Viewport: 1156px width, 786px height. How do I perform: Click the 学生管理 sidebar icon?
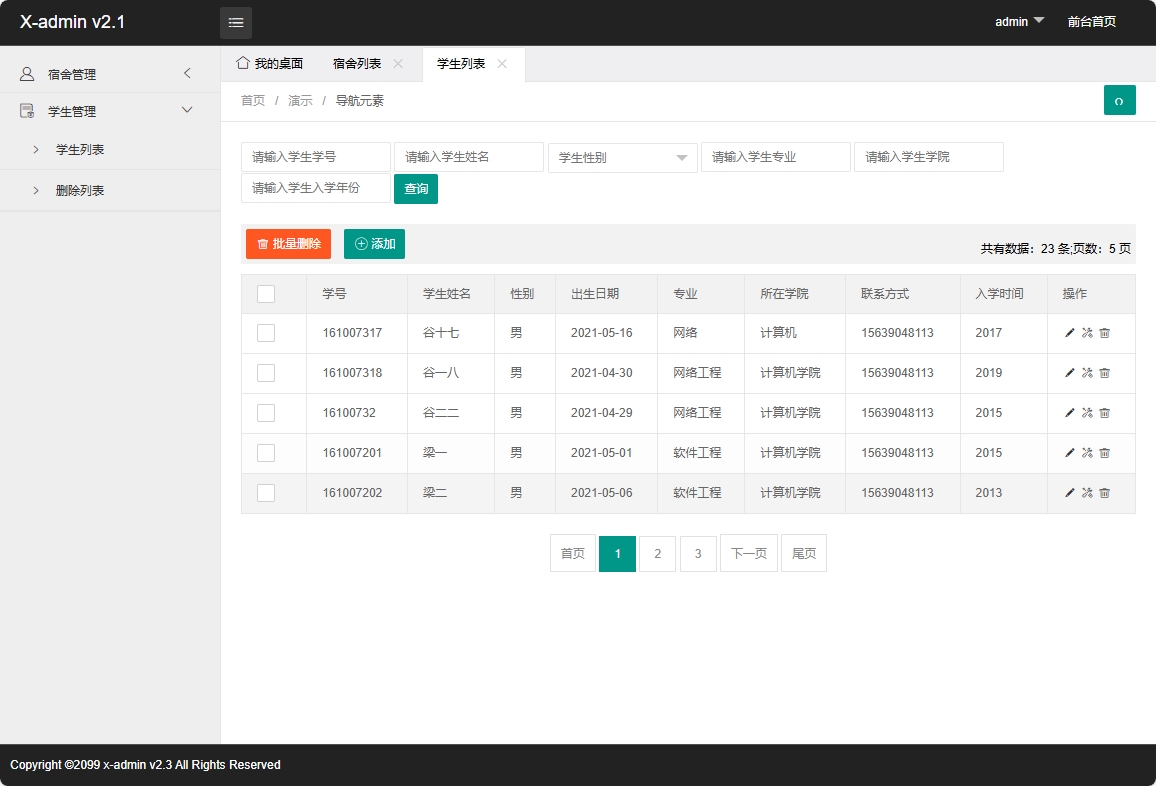(x=24, y=111)
